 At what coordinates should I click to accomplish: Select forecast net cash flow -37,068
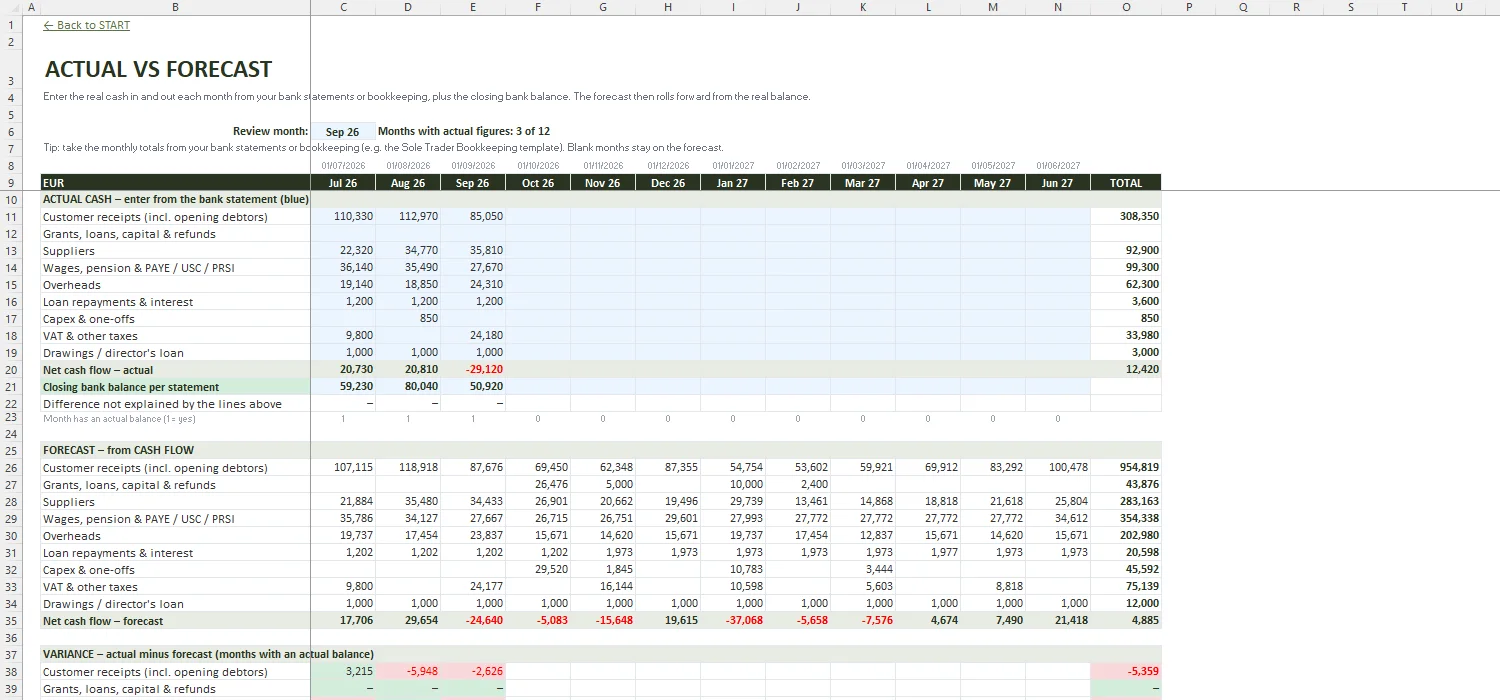pos(733,621)
